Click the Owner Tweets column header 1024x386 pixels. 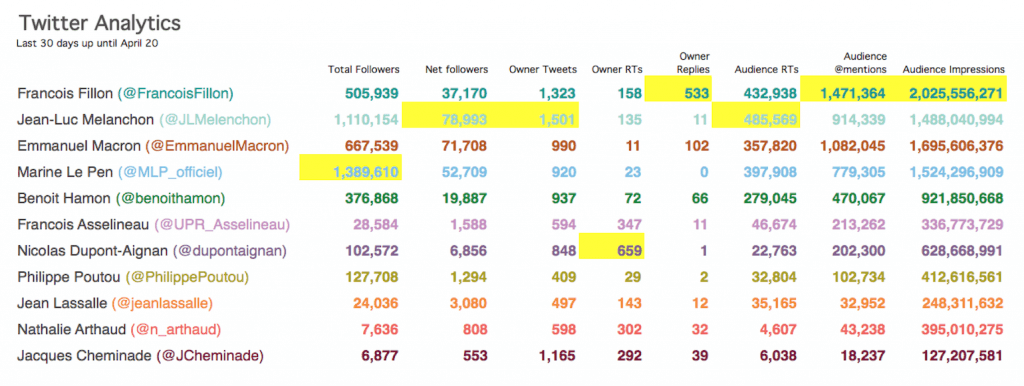(x=543, y=69)
